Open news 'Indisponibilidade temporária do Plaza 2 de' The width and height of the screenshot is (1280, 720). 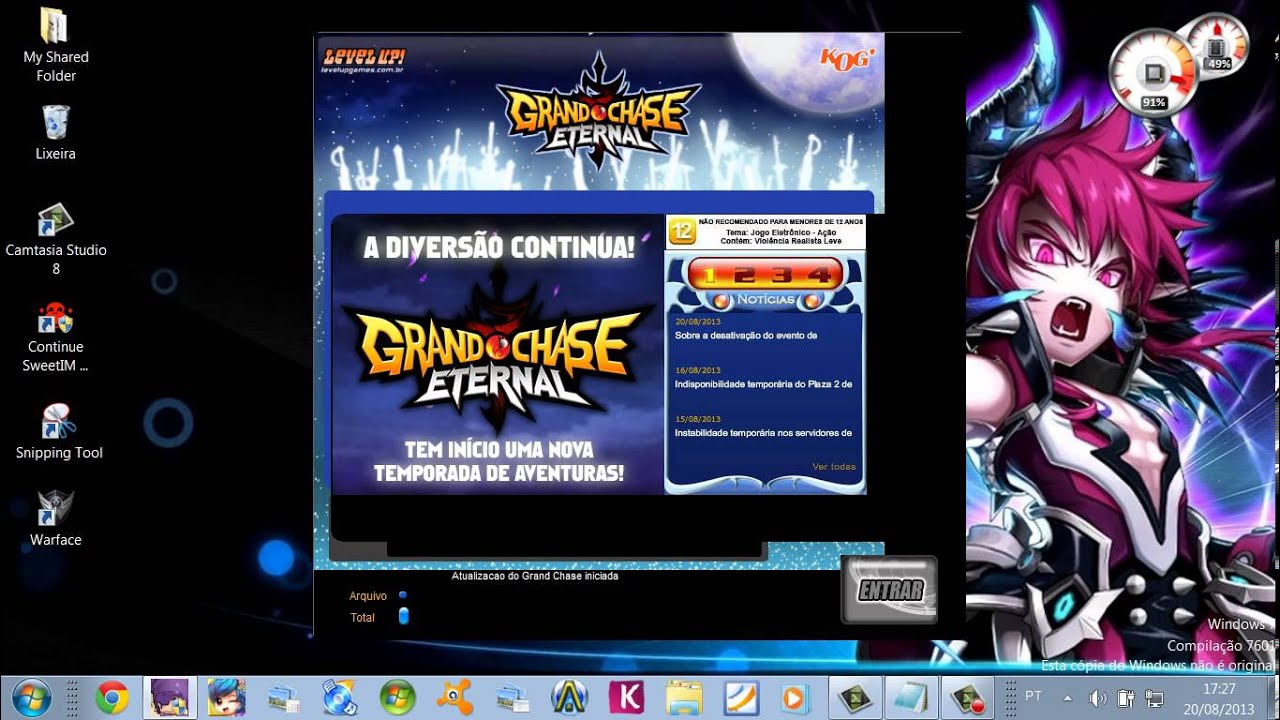pos(763,384)
